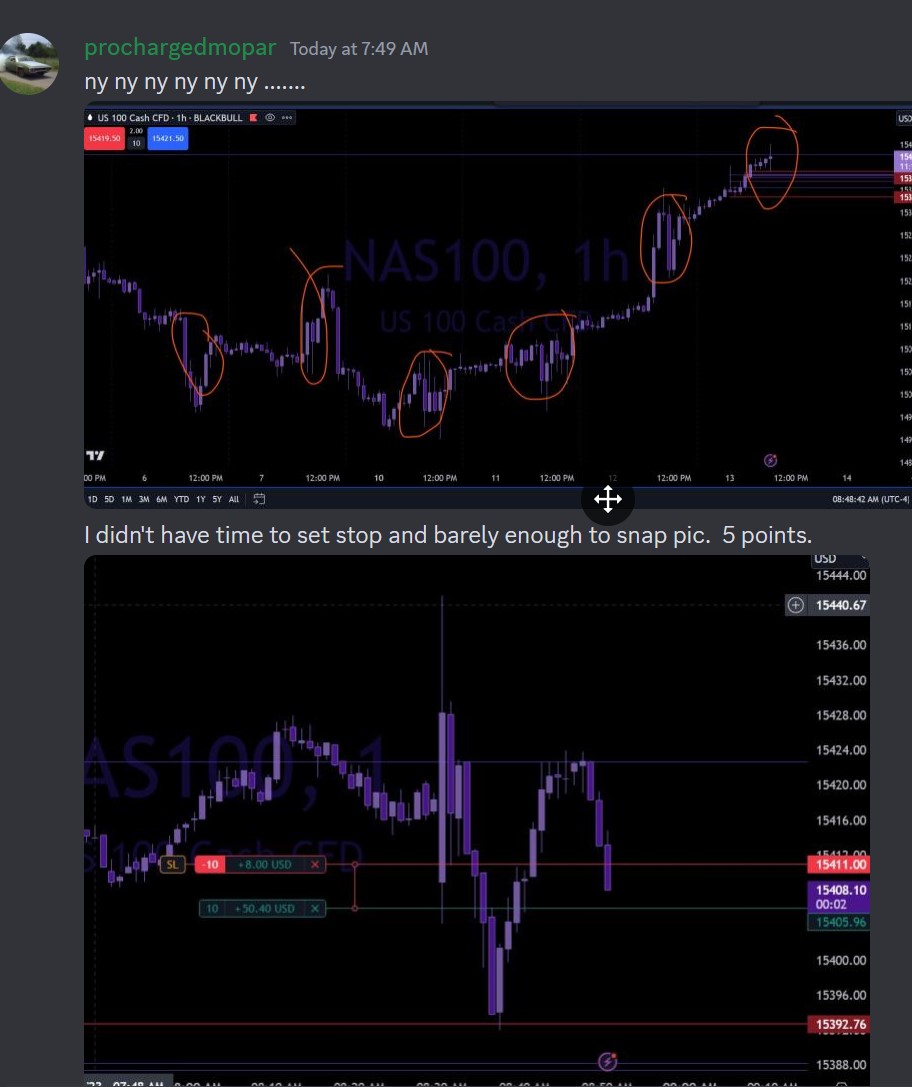This screenshot has width=912, height=1087.
Task: Select the All time range
Action: click(x=234, y=499)
